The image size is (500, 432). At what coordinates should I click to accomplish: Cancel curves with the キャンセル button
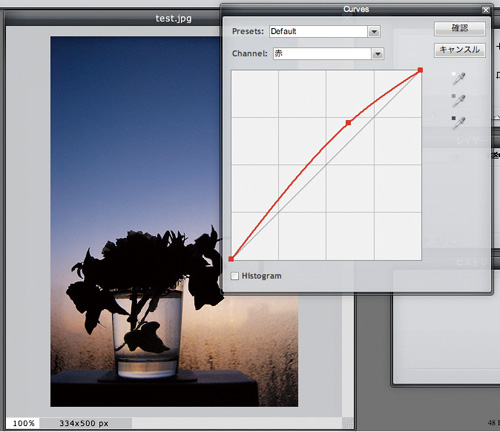tap(460, 50)
